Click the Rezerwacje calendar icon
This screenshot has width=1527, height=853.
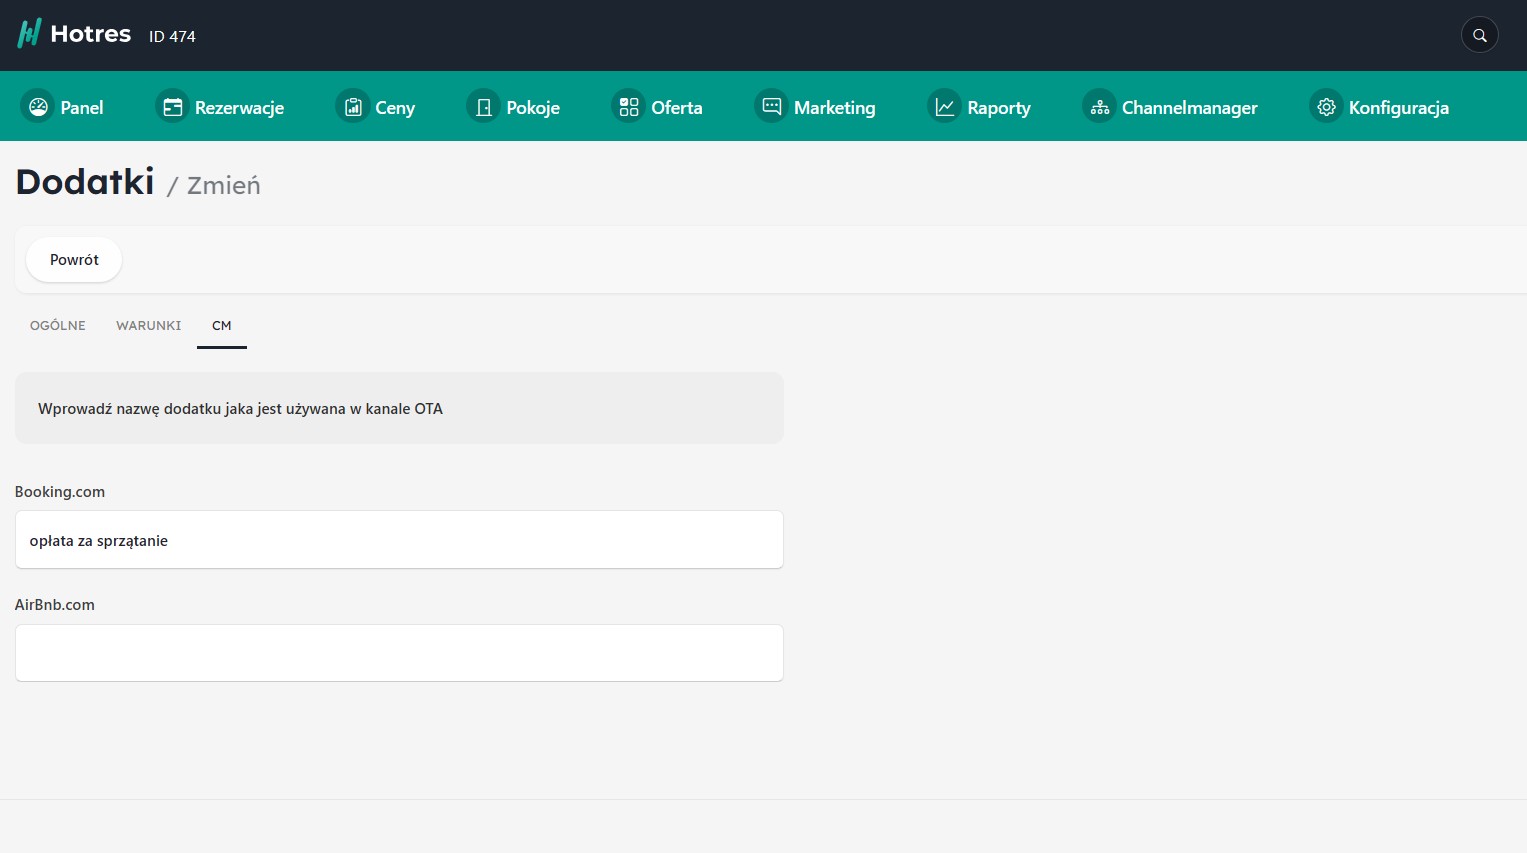[173, 107]
